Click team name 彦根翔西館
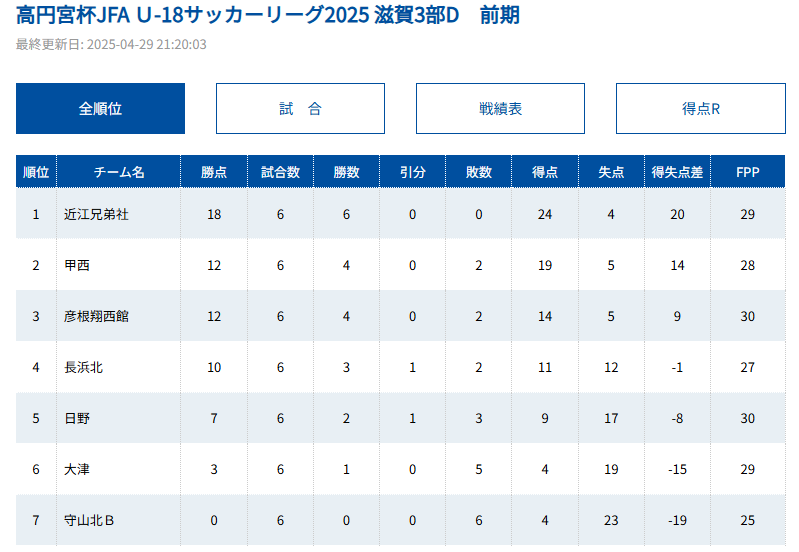This screenshot has height=552, width=799. pyautogui.click(x=96, y=316)
